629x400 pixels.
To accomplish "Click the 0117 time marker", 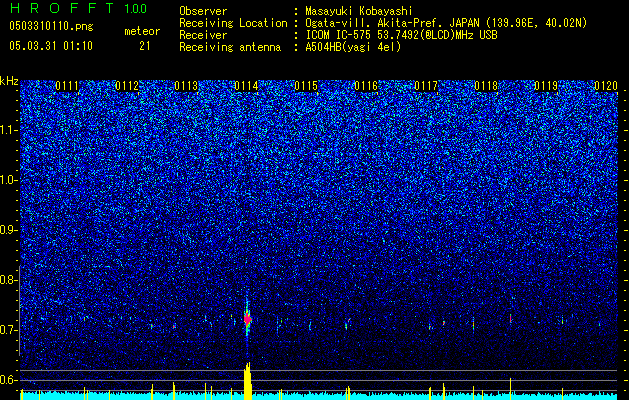I will click(x=426, y=86).
